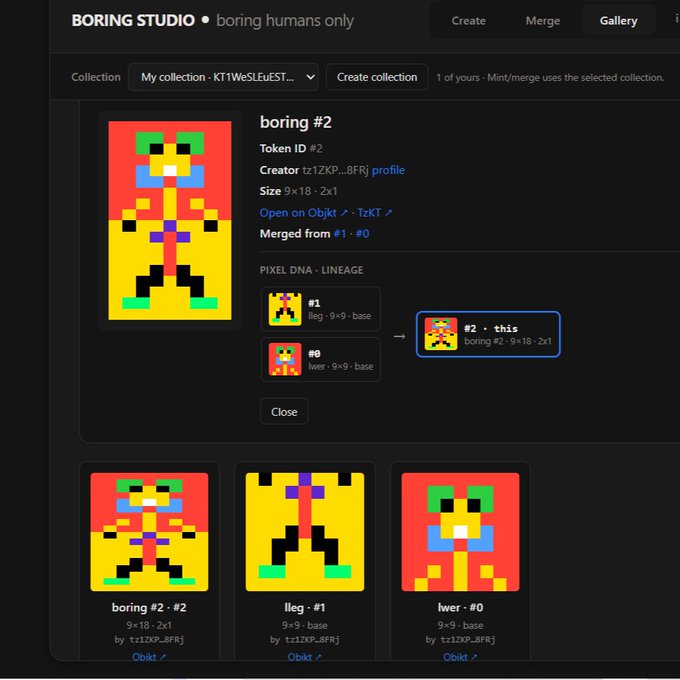Click the 'lleg · #1' card title
Screen dimensions: 680x680
[305, 608]
